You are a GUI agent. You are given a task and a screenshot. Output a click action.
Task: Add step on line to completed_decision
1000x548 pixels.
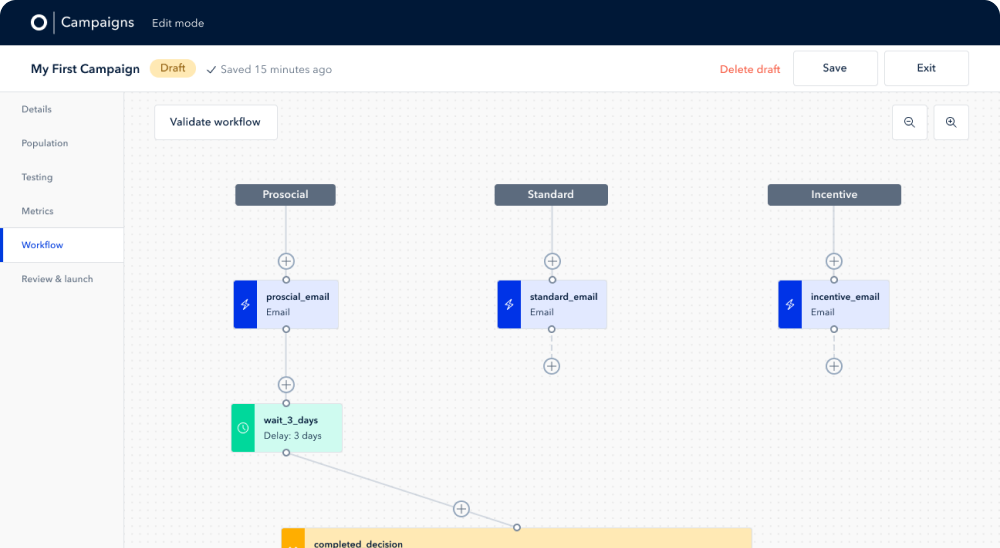(462, 509)
